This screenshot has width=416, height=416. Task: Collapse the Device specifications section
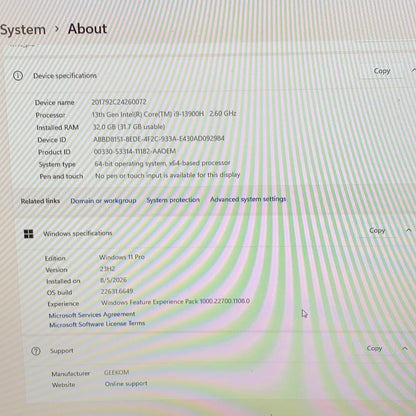point(413,70)
